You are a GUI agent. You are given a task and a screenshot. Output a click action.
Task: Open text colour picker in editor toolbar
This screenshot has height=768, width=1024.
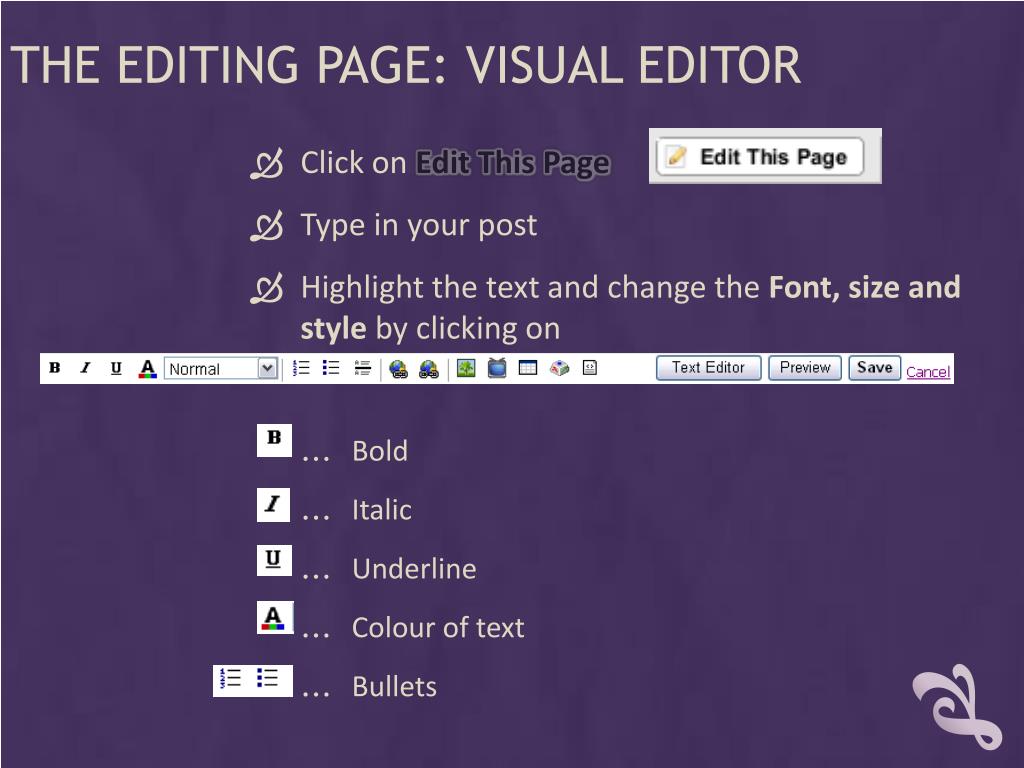(148, 368)
